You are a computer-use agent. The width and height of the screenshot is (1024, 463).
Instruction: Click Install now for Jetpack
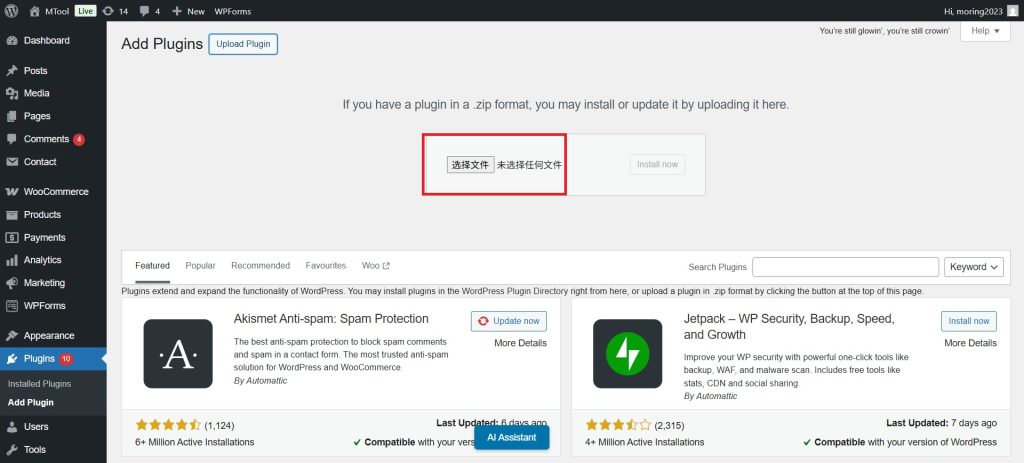pos(969,321)
